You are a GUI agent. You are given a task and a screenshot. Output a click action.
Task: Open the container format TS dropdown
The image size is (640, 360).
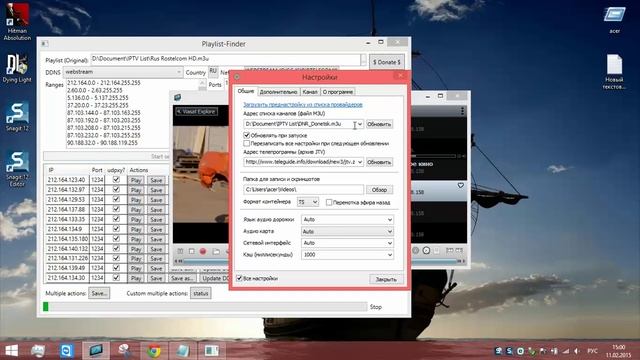click(x=308, y=202)
